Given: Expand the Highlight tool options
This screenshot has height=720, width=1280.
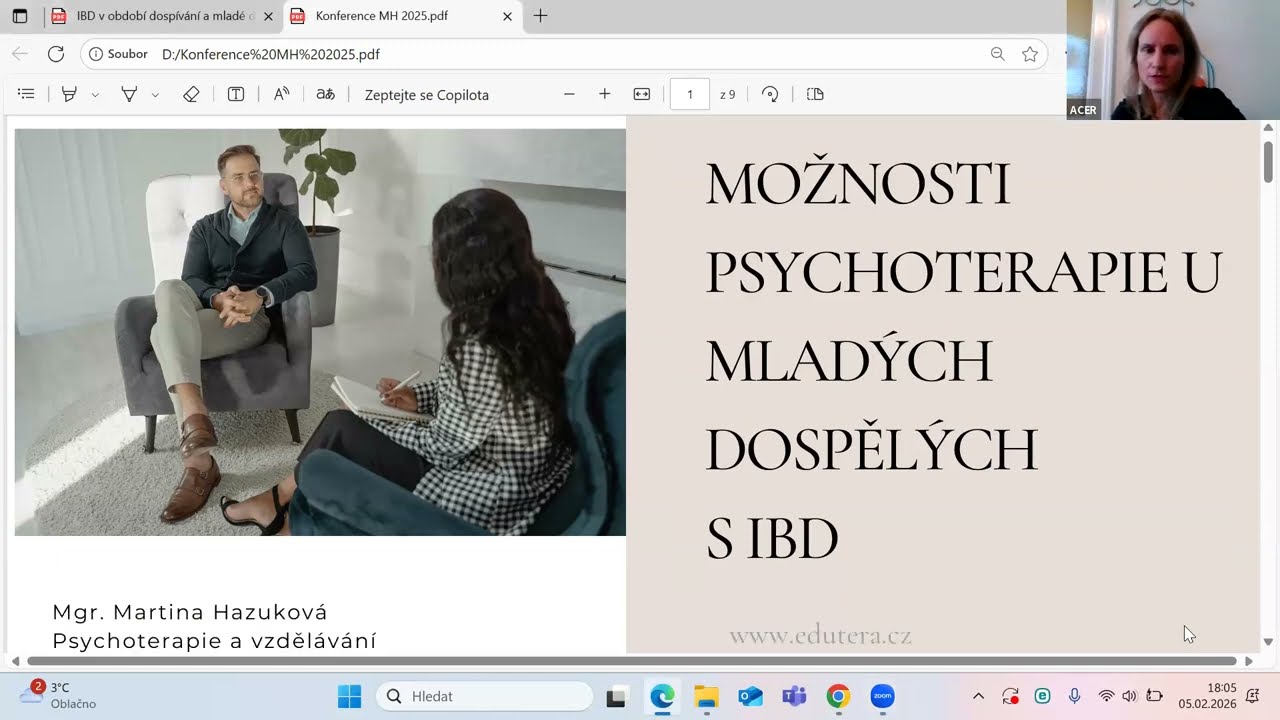Looking at the screenshot, I should click(x=95, y=95).
